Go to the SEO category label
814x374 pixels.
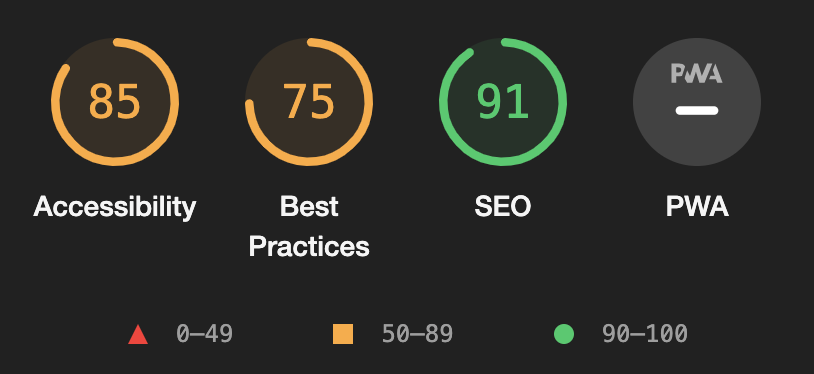pyautogui.click(x=503, y=207)
